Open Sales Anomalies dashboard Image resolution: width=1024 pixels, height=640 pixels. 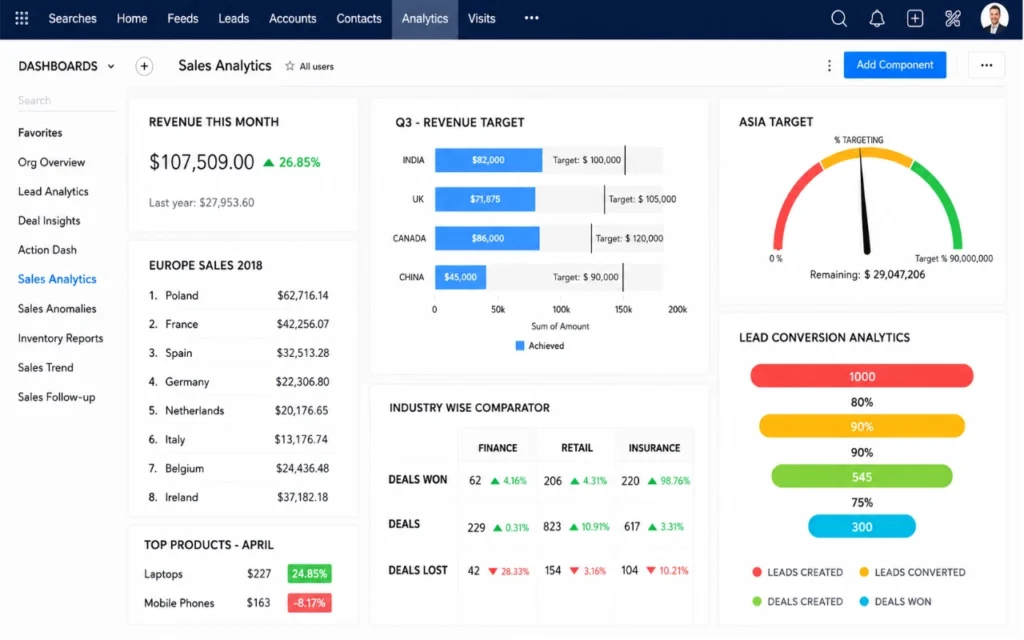(57, 308)
